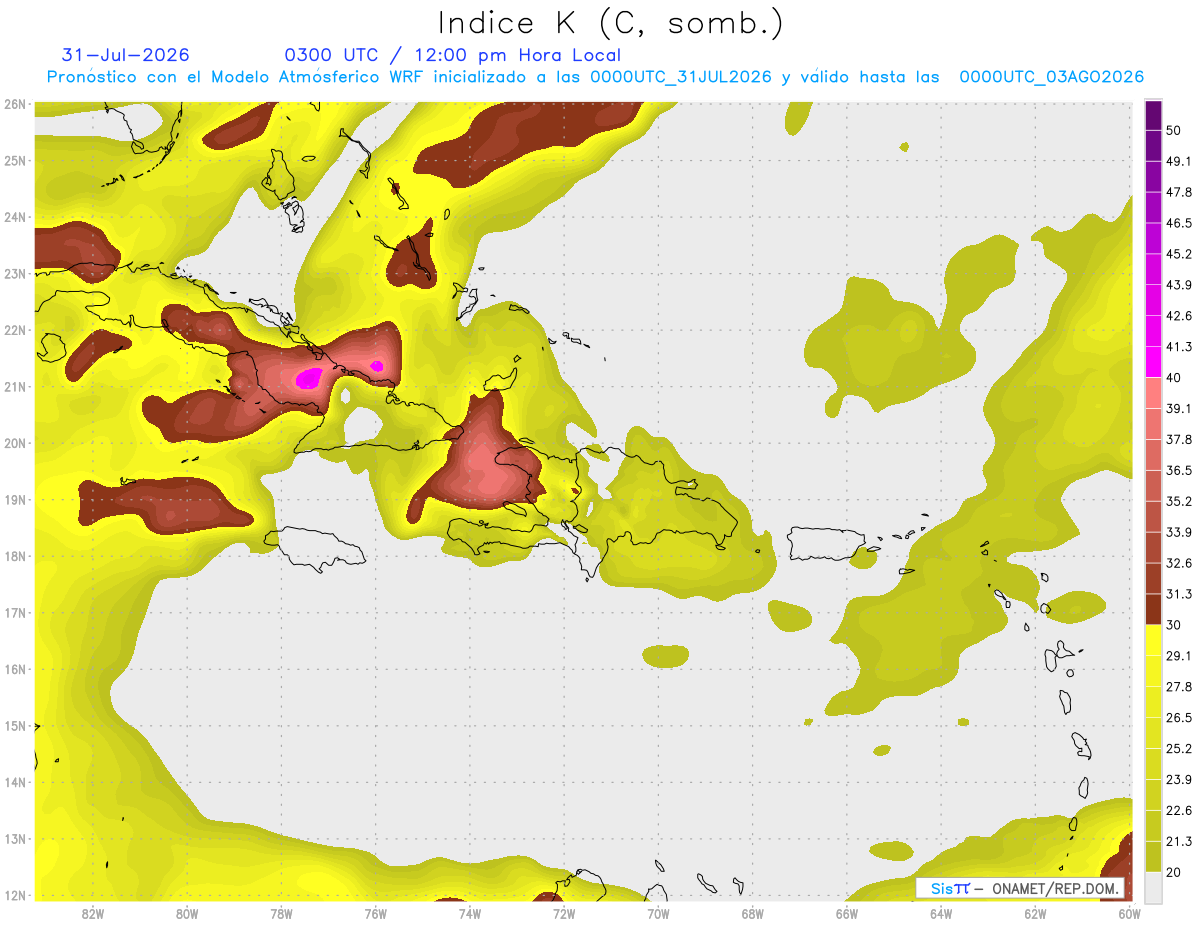
Task: Click the longitude label "66W"
Action: pyautogui.click(x=846, y=914)
